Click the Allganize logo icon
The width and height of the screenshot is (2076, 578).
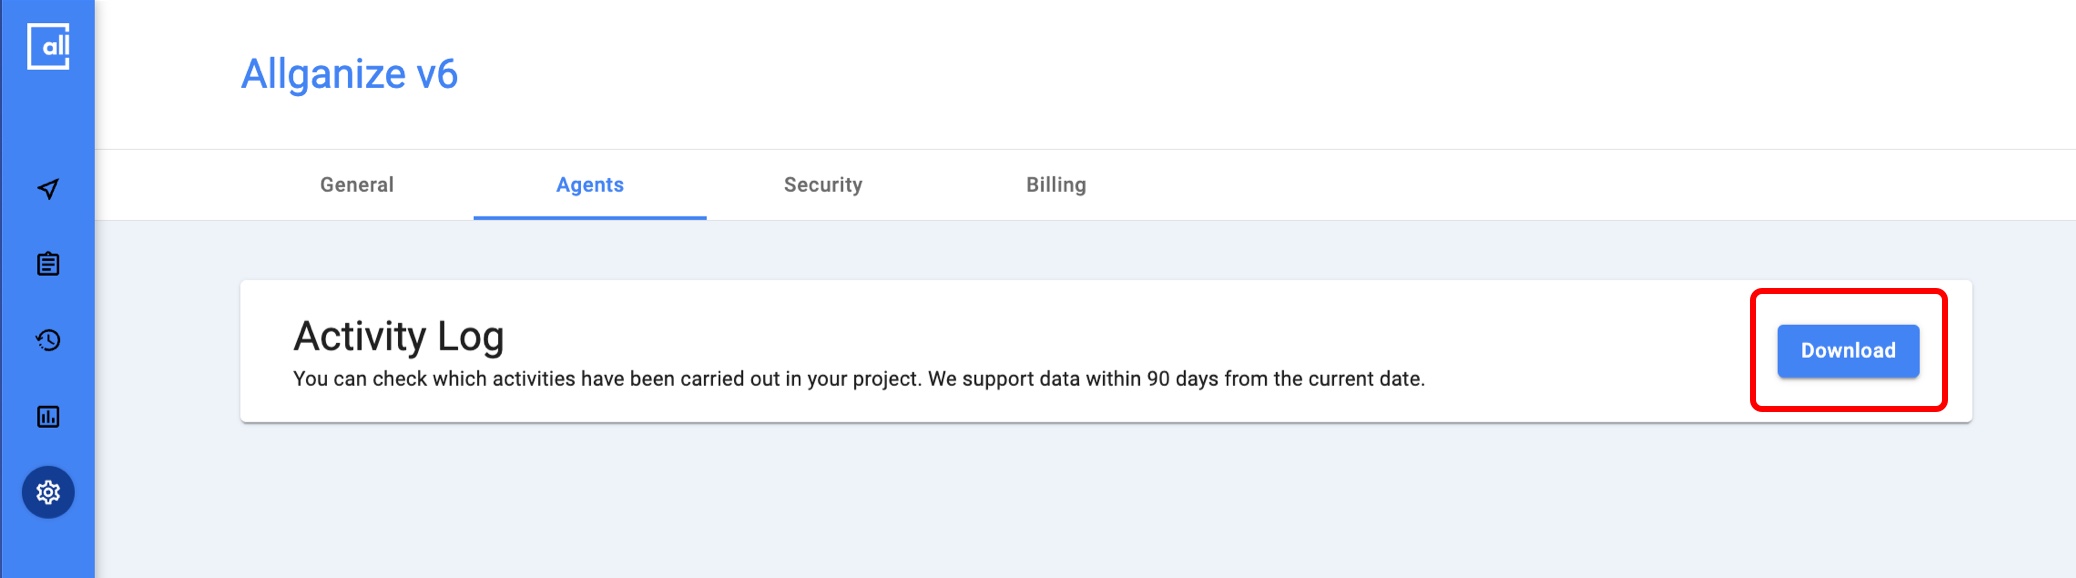(x=48, y=46)
